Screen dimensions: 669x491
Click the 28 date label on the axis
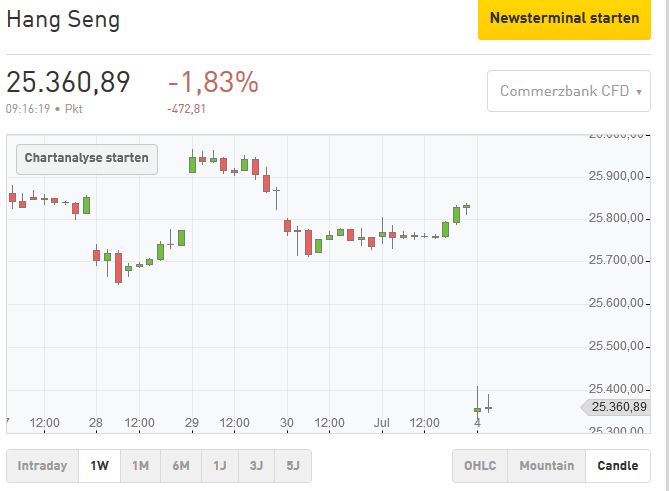[95, 423]
